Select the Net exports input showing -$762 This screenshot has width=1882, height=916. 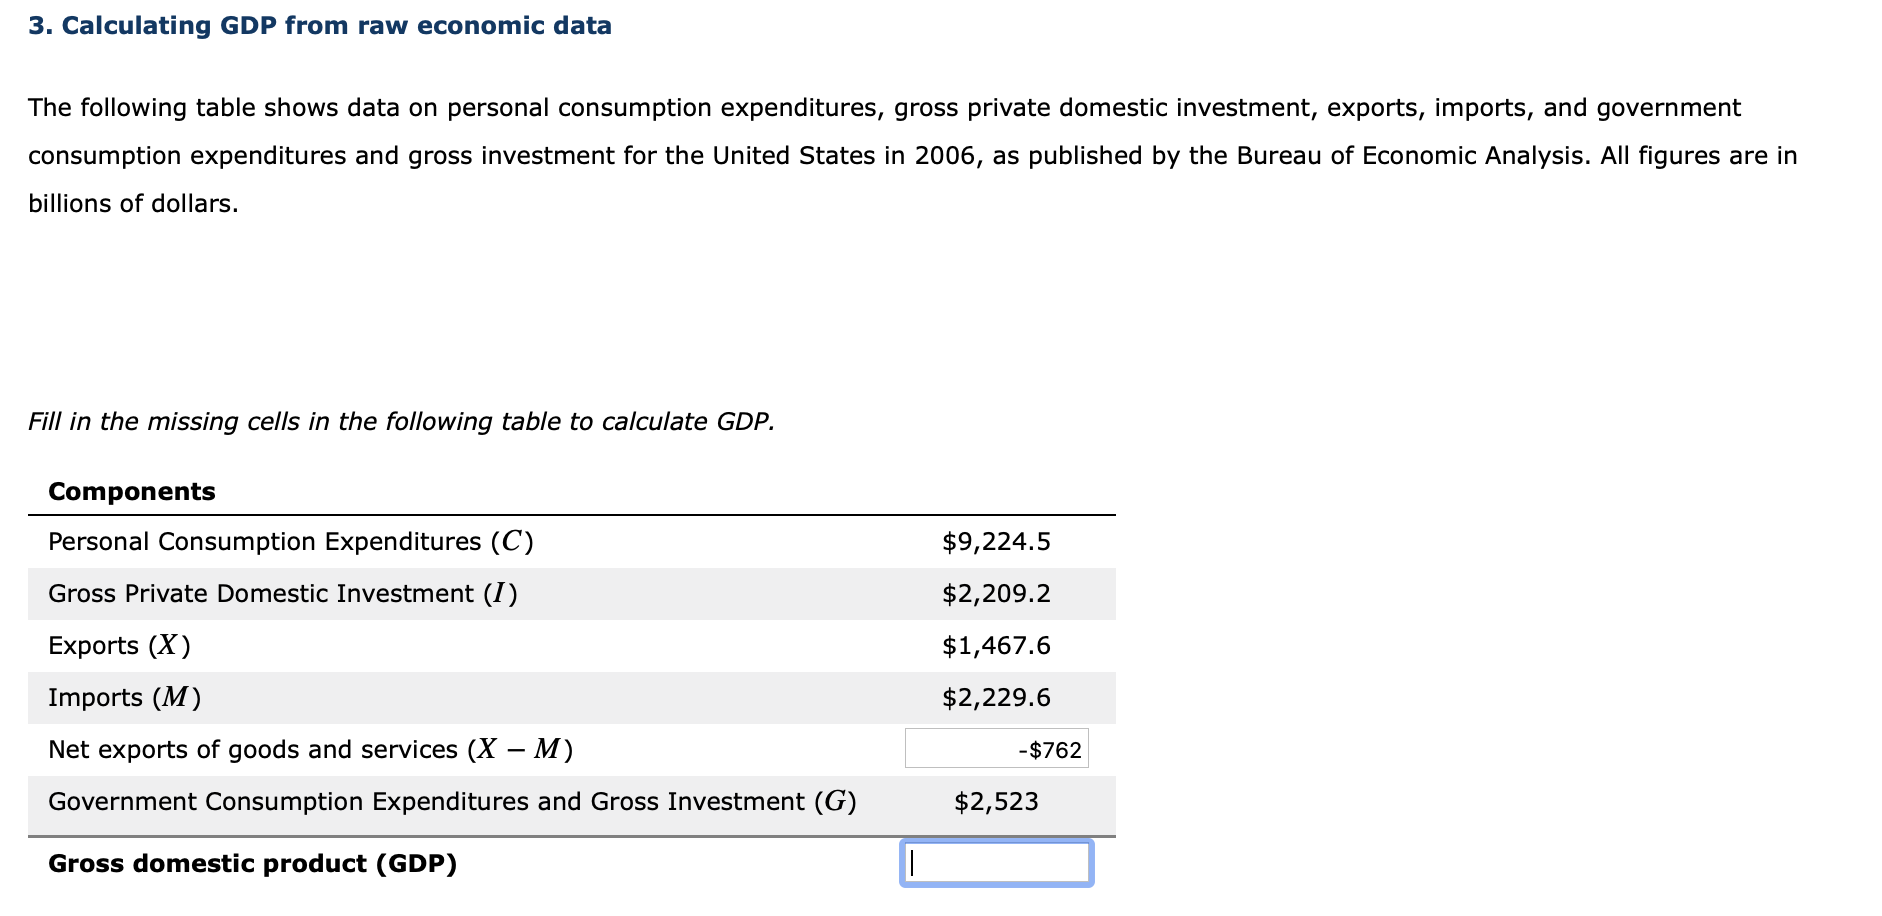[995, 749]
